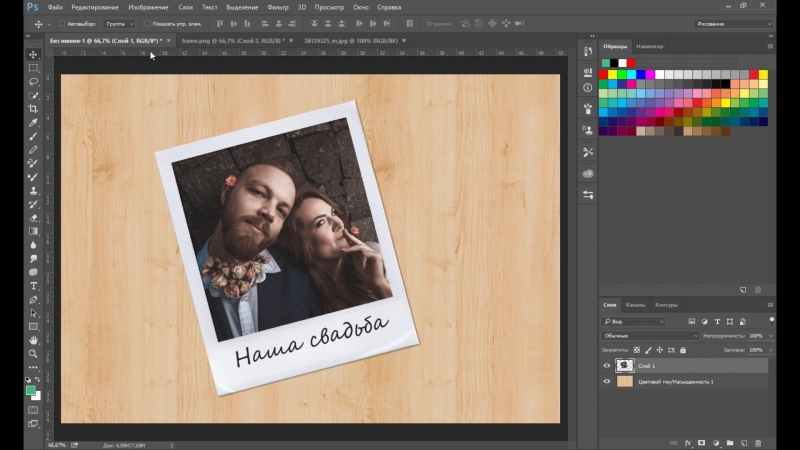Open the Фильтр menu

(x=277, y=7)
